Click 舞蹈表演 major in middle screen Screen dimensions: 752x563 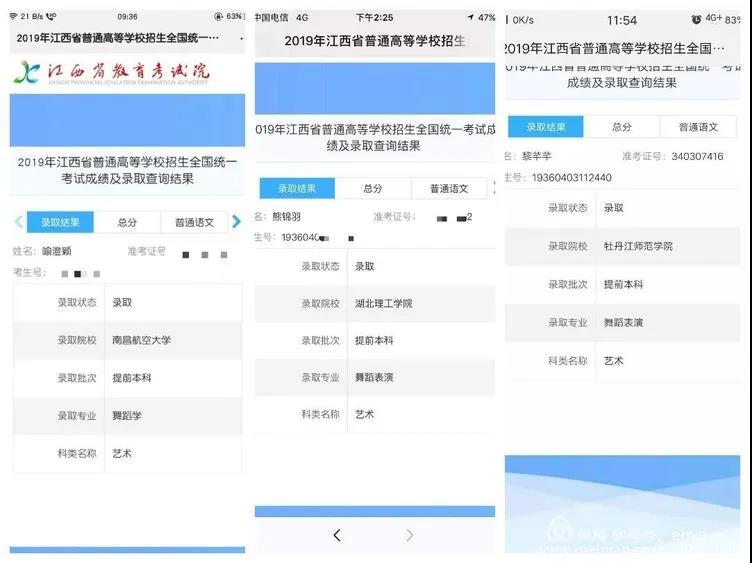(x=374, y=377)
